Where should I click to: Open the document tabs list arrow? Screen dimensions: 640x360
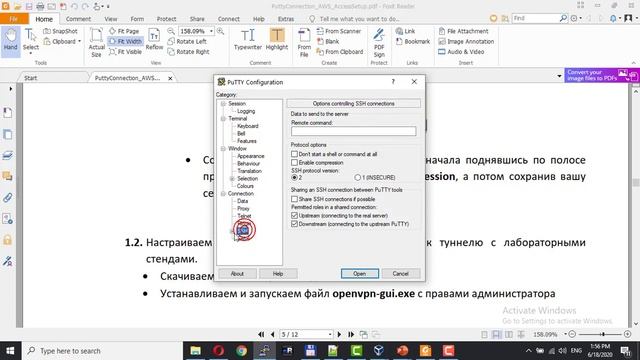559,76
